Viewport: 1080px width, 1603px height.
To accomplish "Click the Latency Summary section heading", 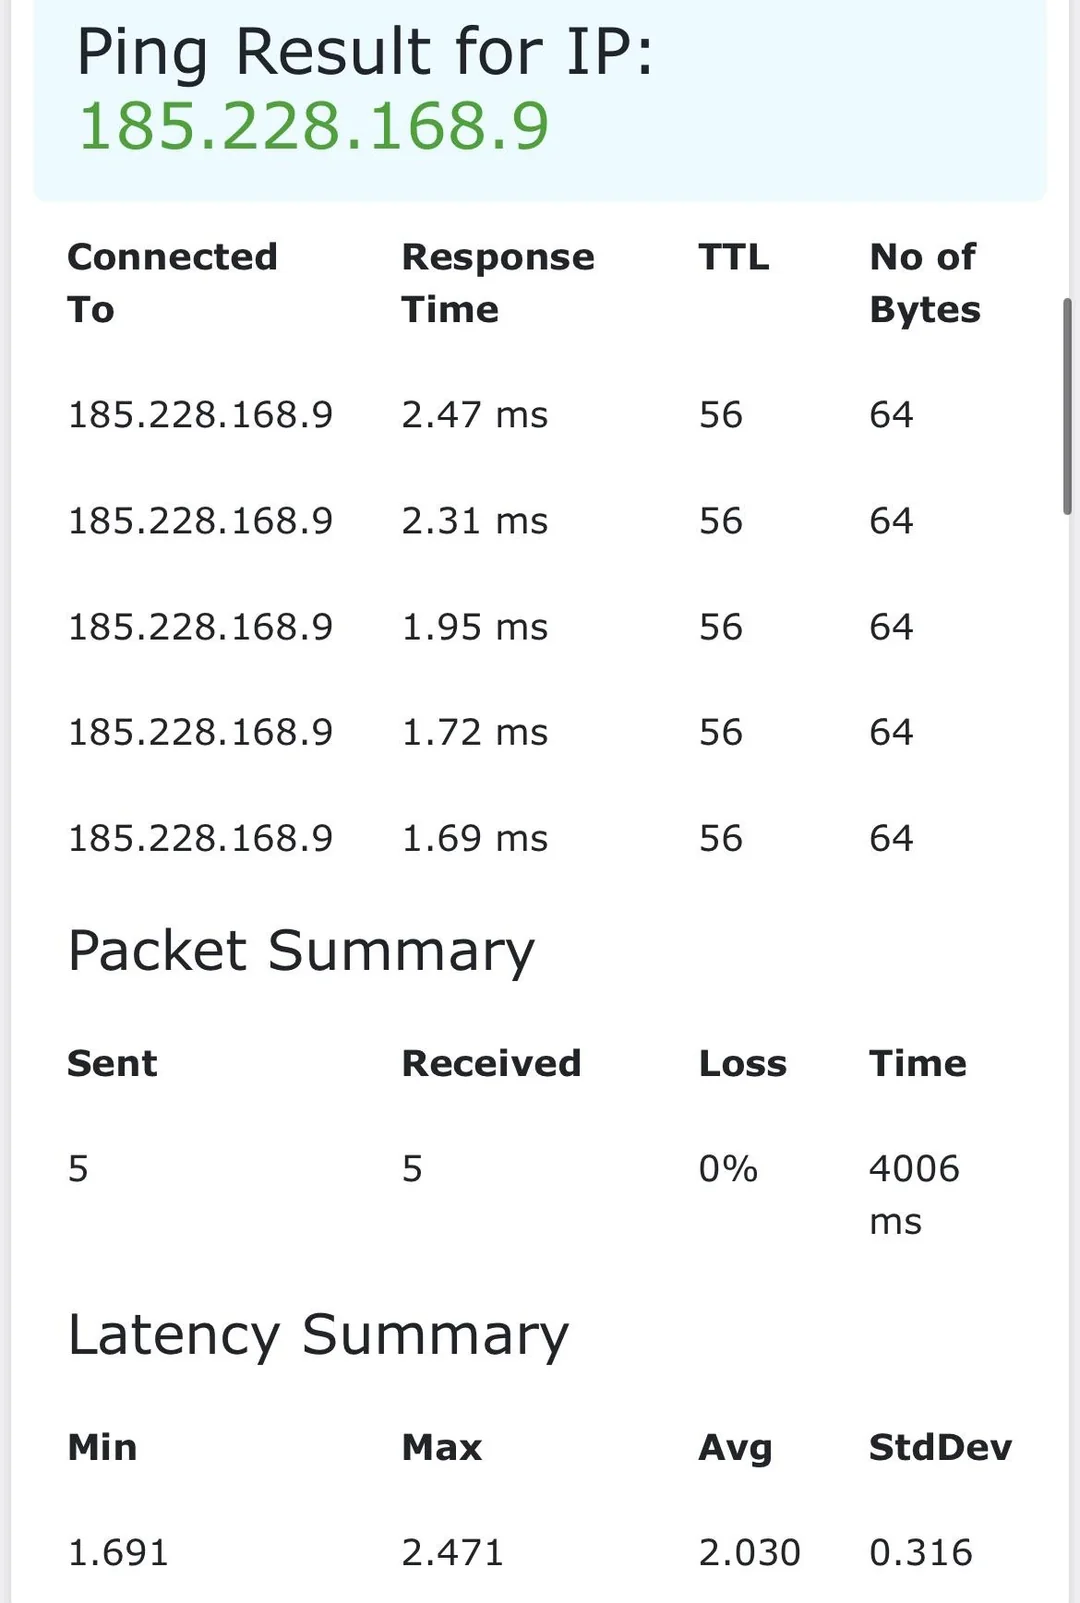I will [x=318, y=1335].
